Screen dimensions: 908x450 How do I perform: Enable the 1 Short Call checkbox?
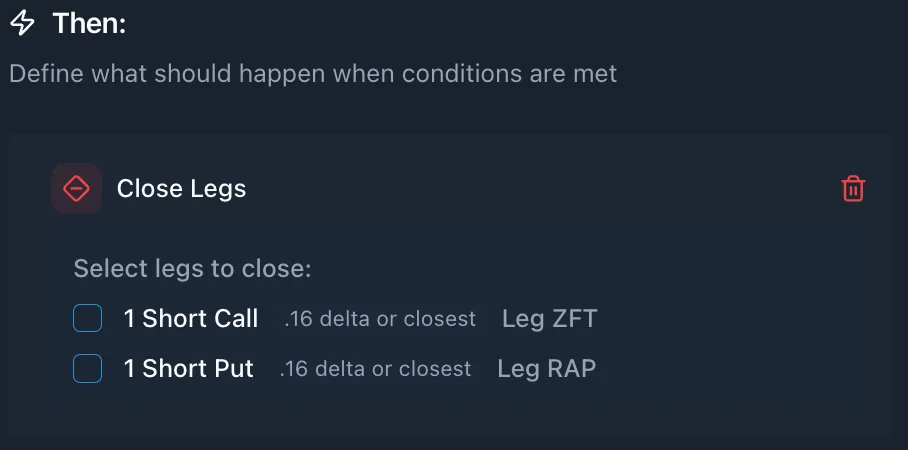pos(88,319)
